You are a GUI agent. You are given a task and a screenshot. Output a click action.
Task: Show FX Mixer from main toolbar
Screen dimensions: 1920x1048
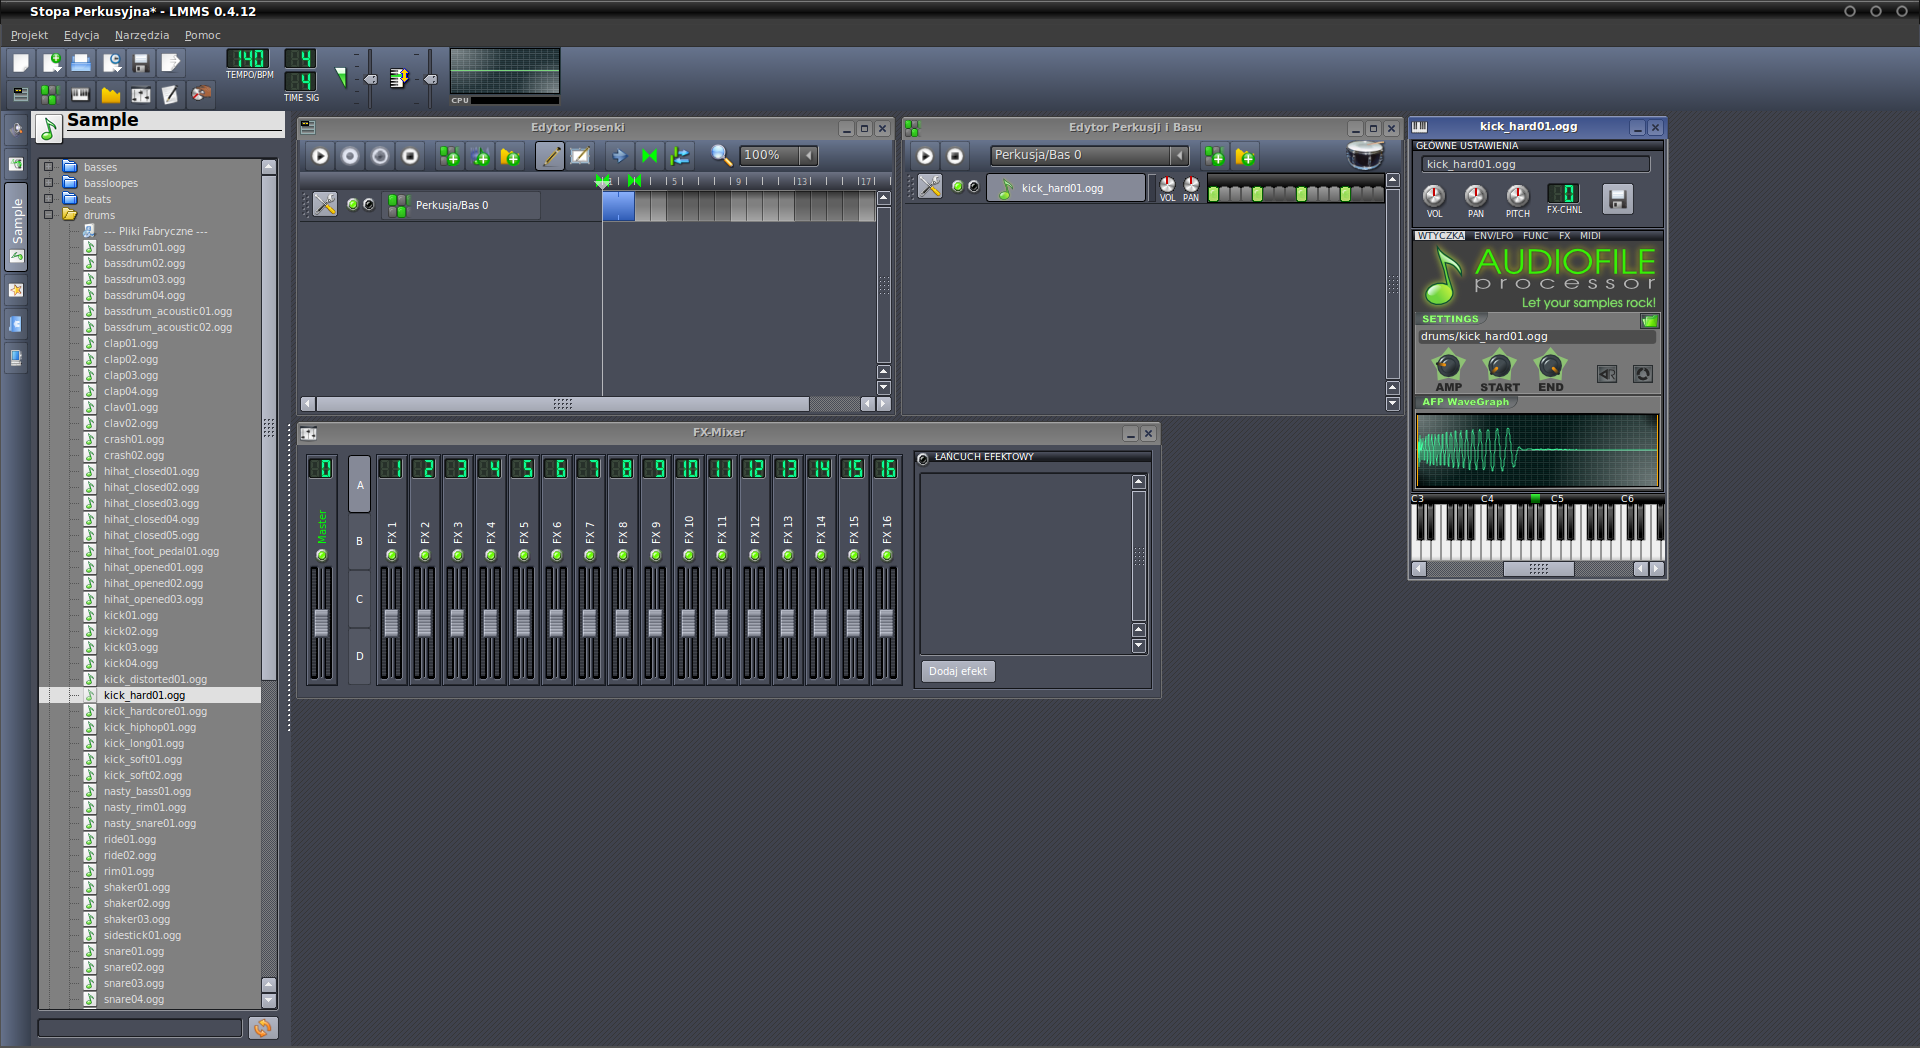[x=141, y=94]
